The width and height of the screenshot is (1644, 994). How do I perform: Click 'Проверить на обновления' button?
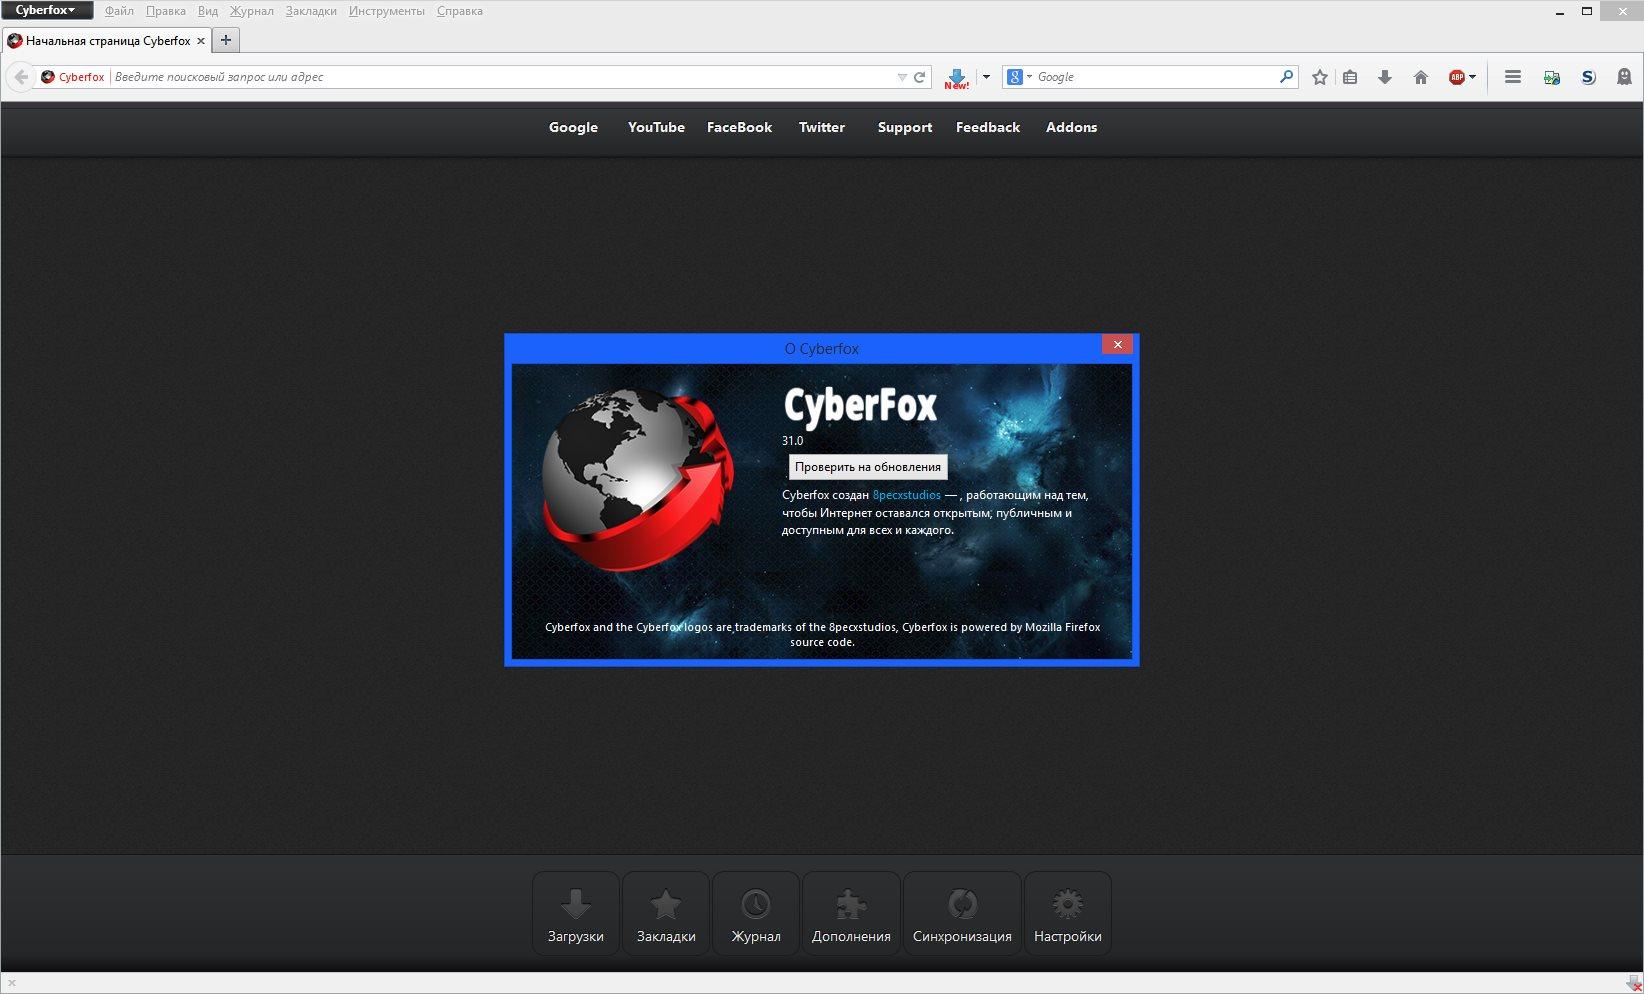(867, 467)
